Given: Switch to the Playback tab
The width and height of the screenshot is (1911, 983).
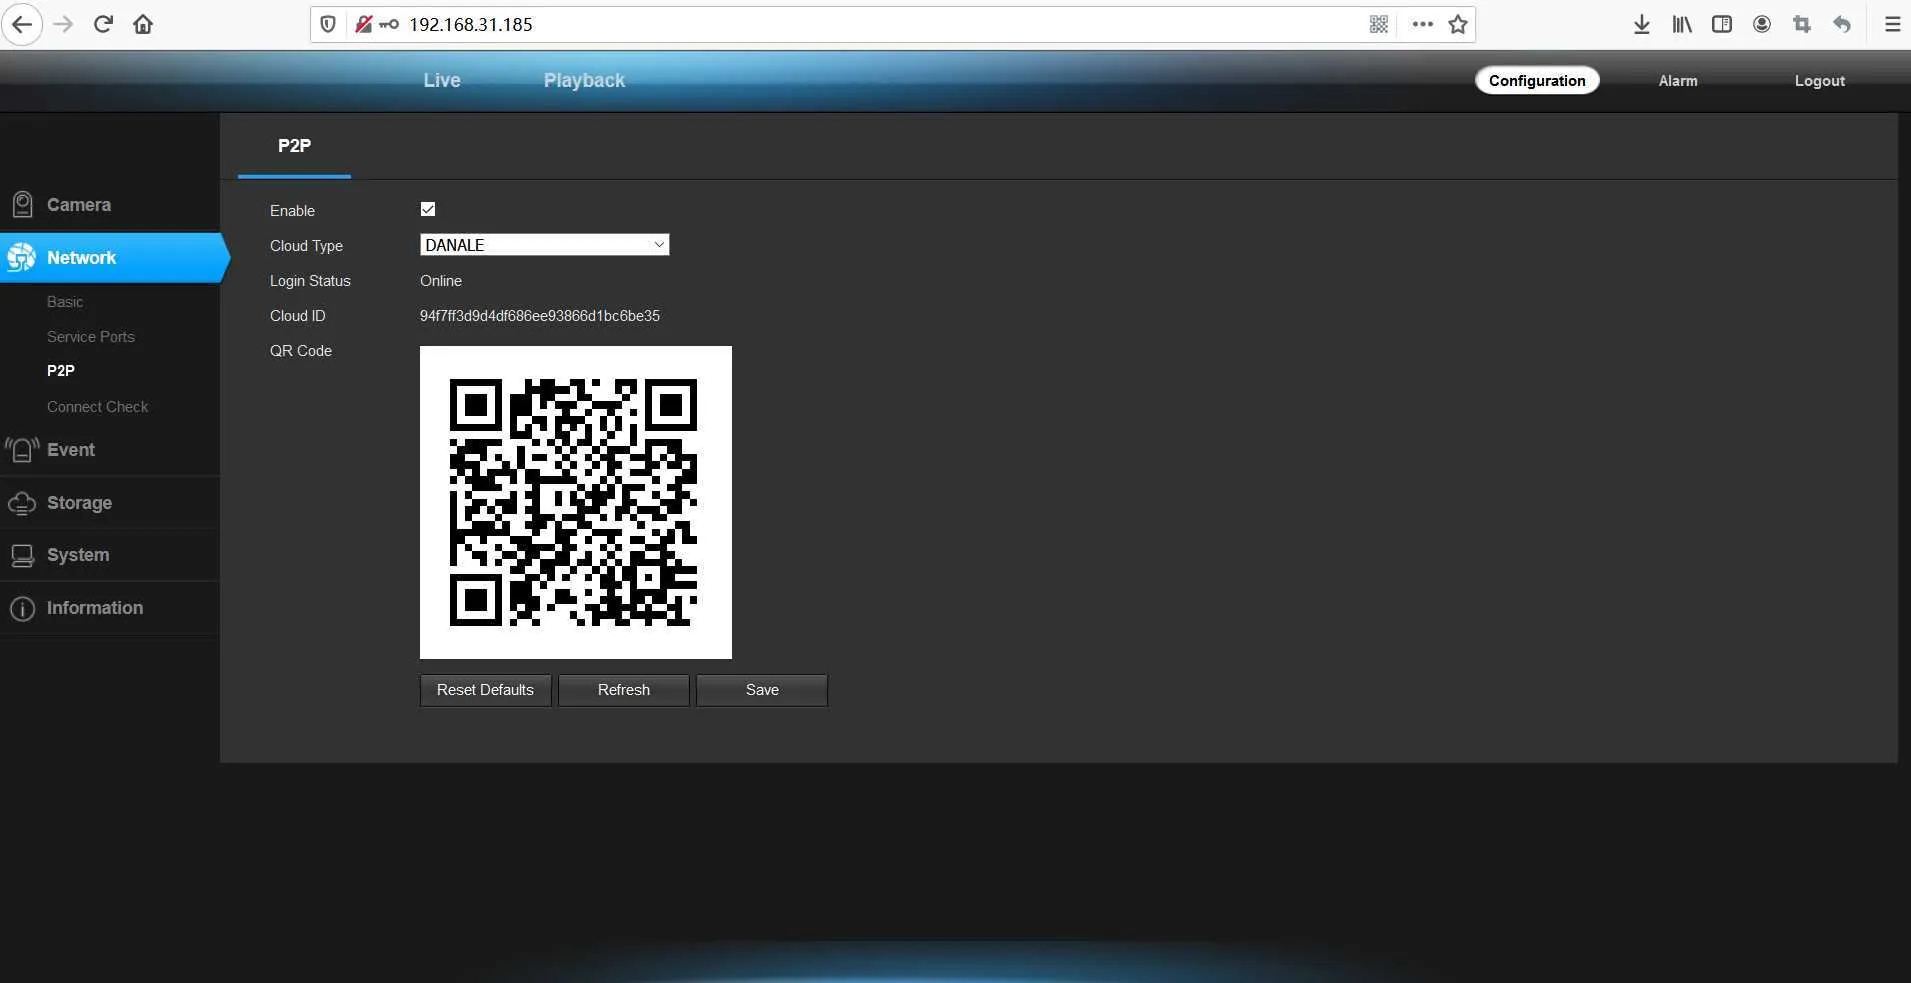Looking at the screenshot, I should click(584, 80).
